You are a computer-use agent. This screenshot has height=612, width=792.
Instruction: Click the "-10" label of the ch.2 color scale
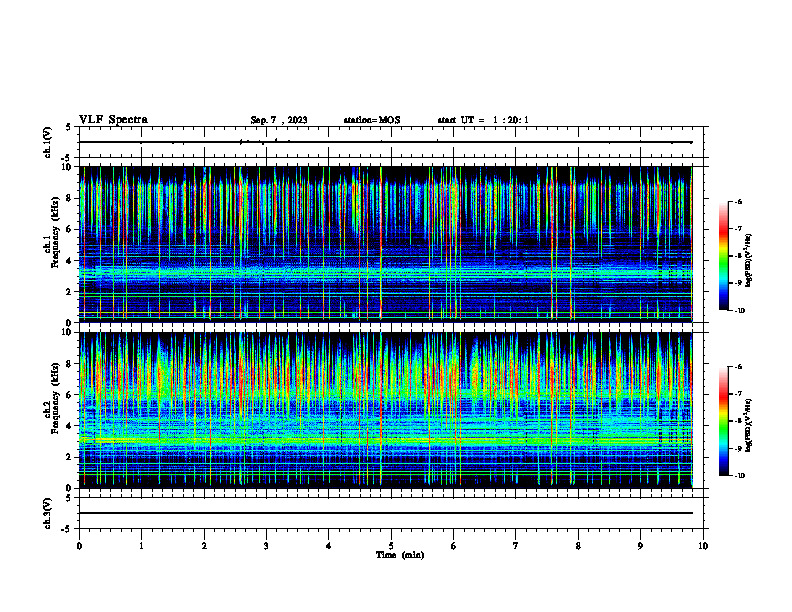click(x=740, y=475)
